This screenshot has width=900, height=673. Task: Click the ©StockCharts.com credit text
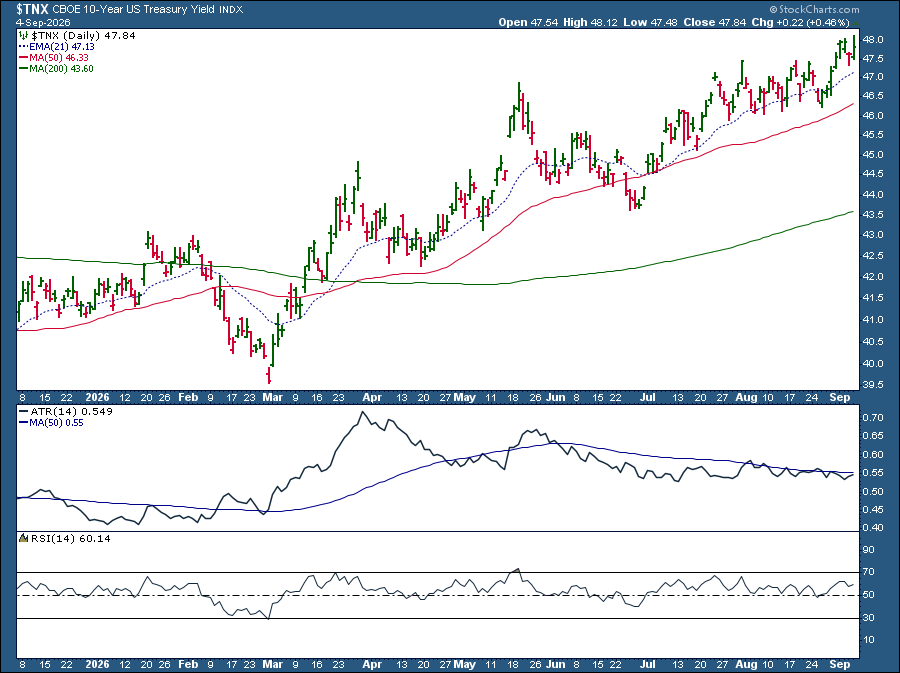814,9
